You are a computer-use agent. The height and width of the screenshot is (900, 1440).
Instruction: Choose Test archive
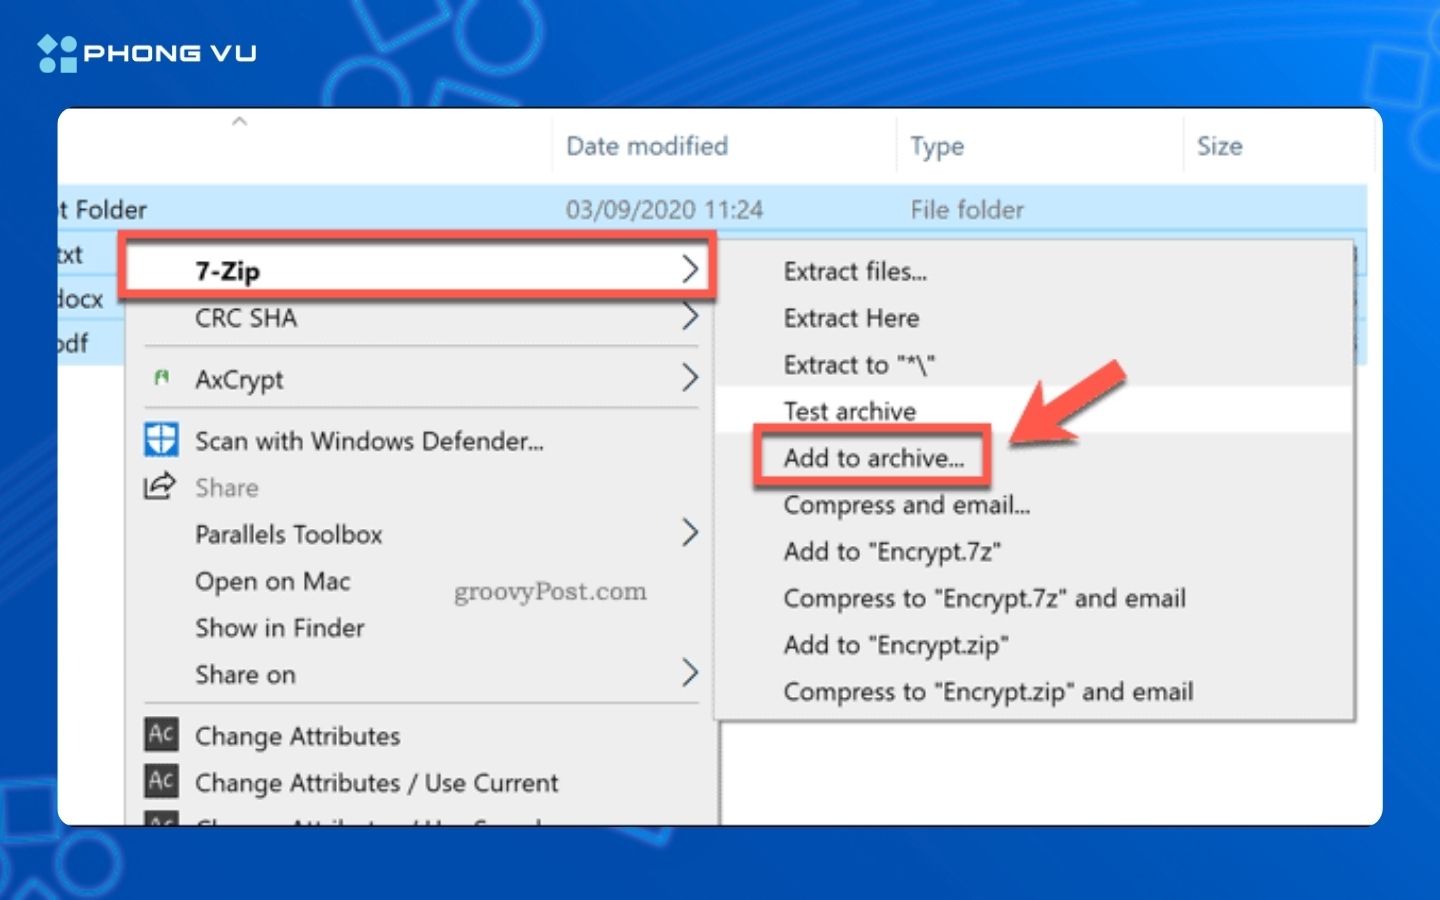coord(1035,410)
